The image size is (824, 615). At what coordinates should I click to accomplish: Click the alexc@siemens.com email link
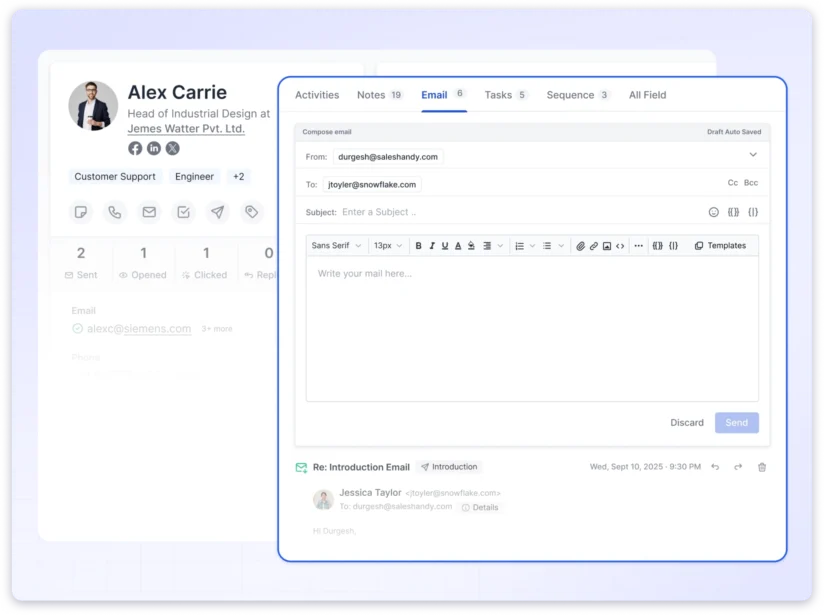pos(139,329)
